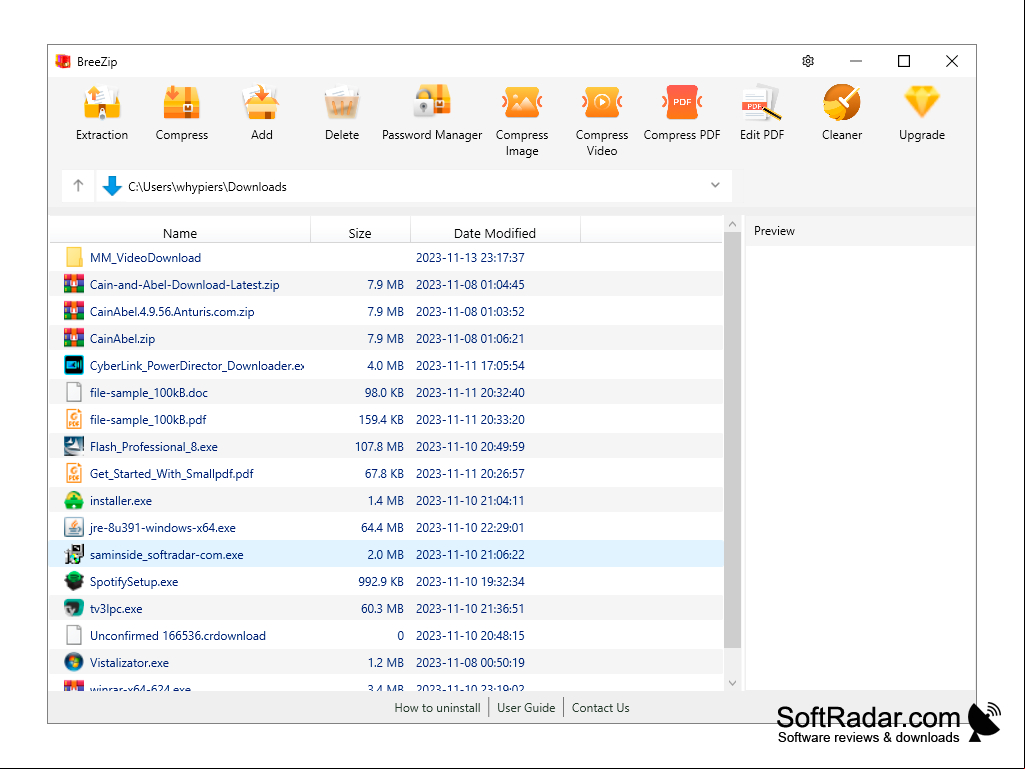
Task: Click the 159.4 KB size cell
Action: 381,420
